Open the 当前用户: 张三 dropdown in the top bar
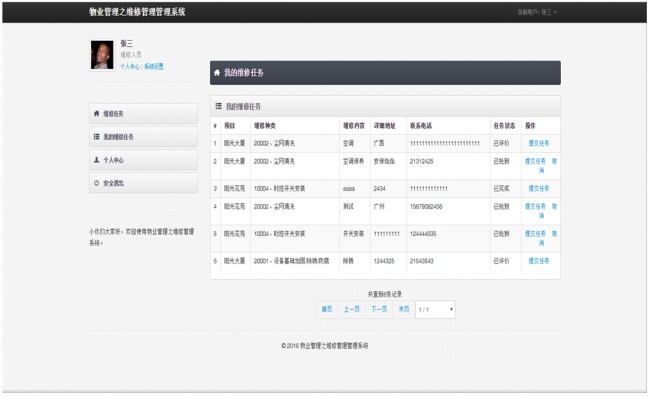650x396 pixels. coord(537,12)
